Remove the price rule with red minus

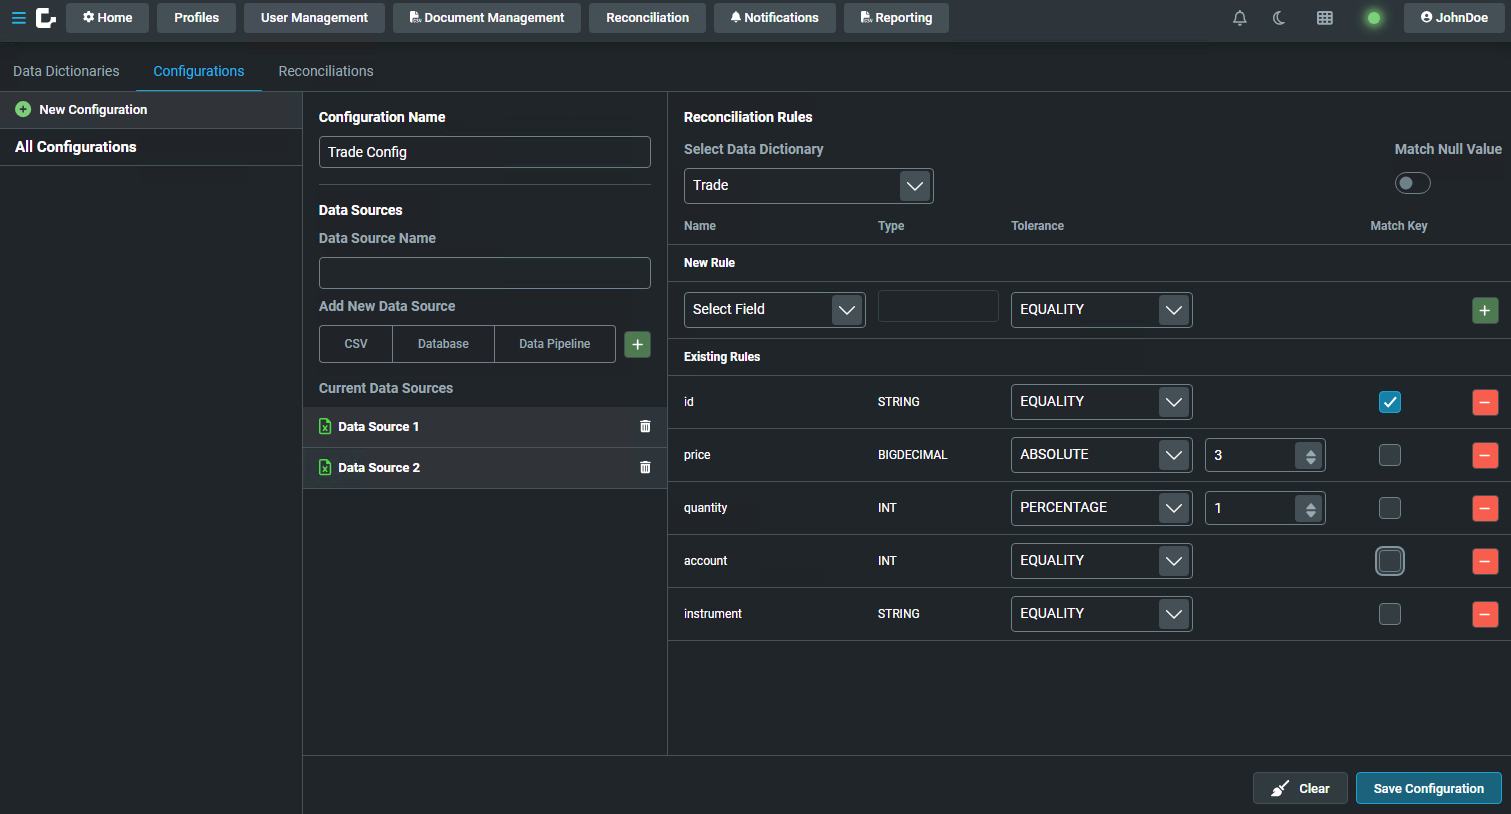click(x=1485, y=455)
